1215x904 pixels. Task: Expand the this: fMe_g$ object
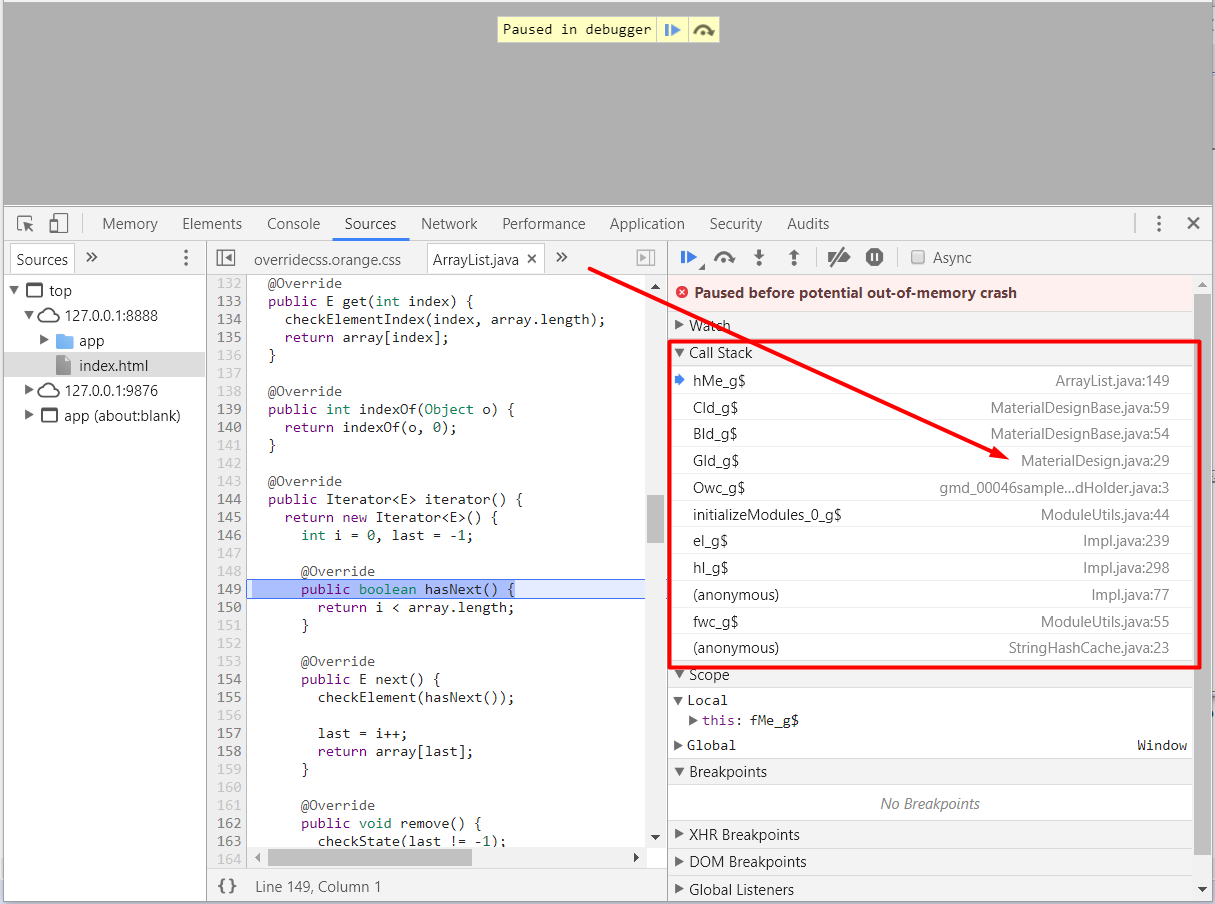tap(693, 720)
